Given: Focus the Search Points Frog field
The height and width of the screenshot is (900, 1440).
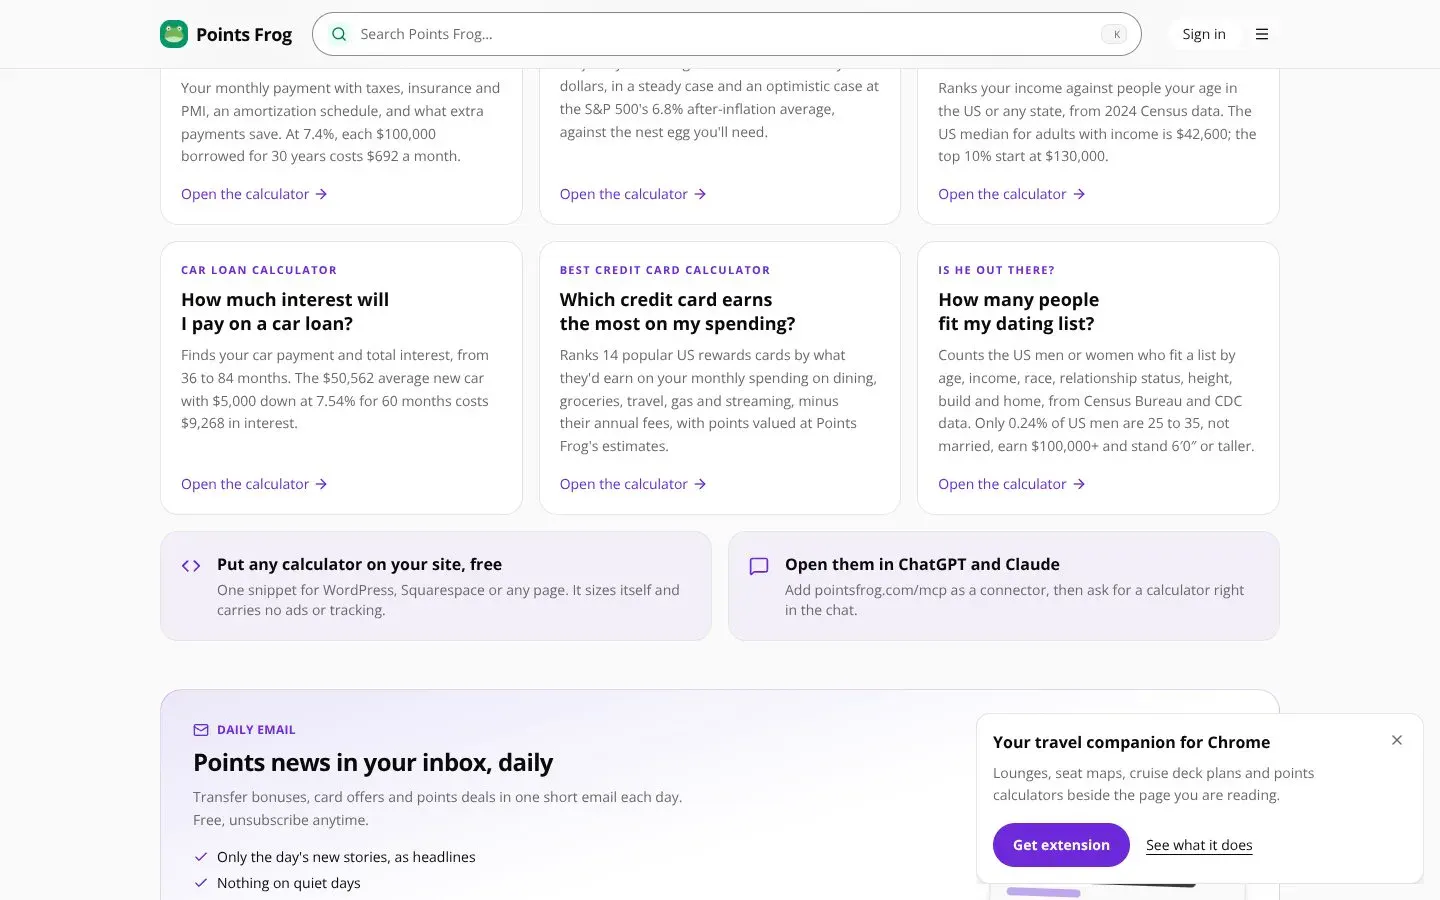Looking at the screenshot, I should click(x=727, y=34).
